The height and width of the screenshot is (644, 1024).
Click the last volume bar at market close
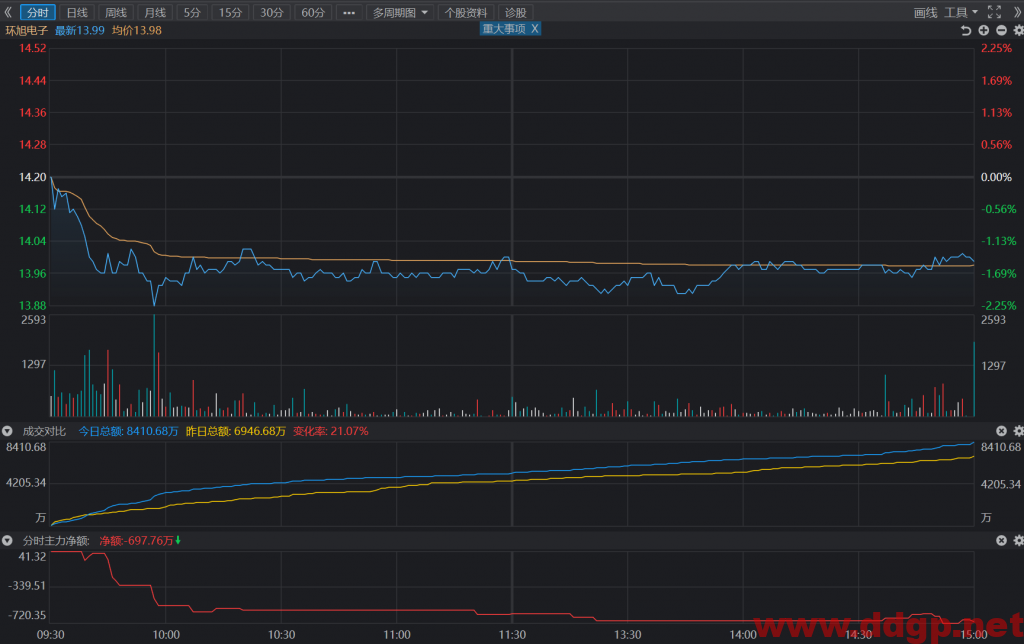974,379
